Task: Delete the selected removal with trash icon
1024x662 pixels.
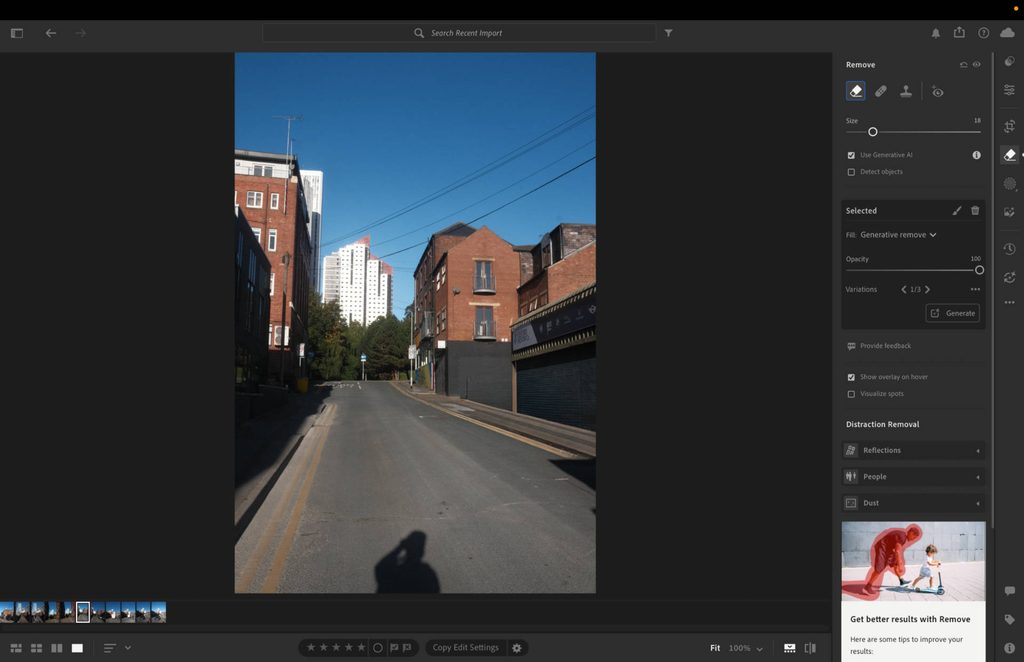Action: tap(975, 210)
